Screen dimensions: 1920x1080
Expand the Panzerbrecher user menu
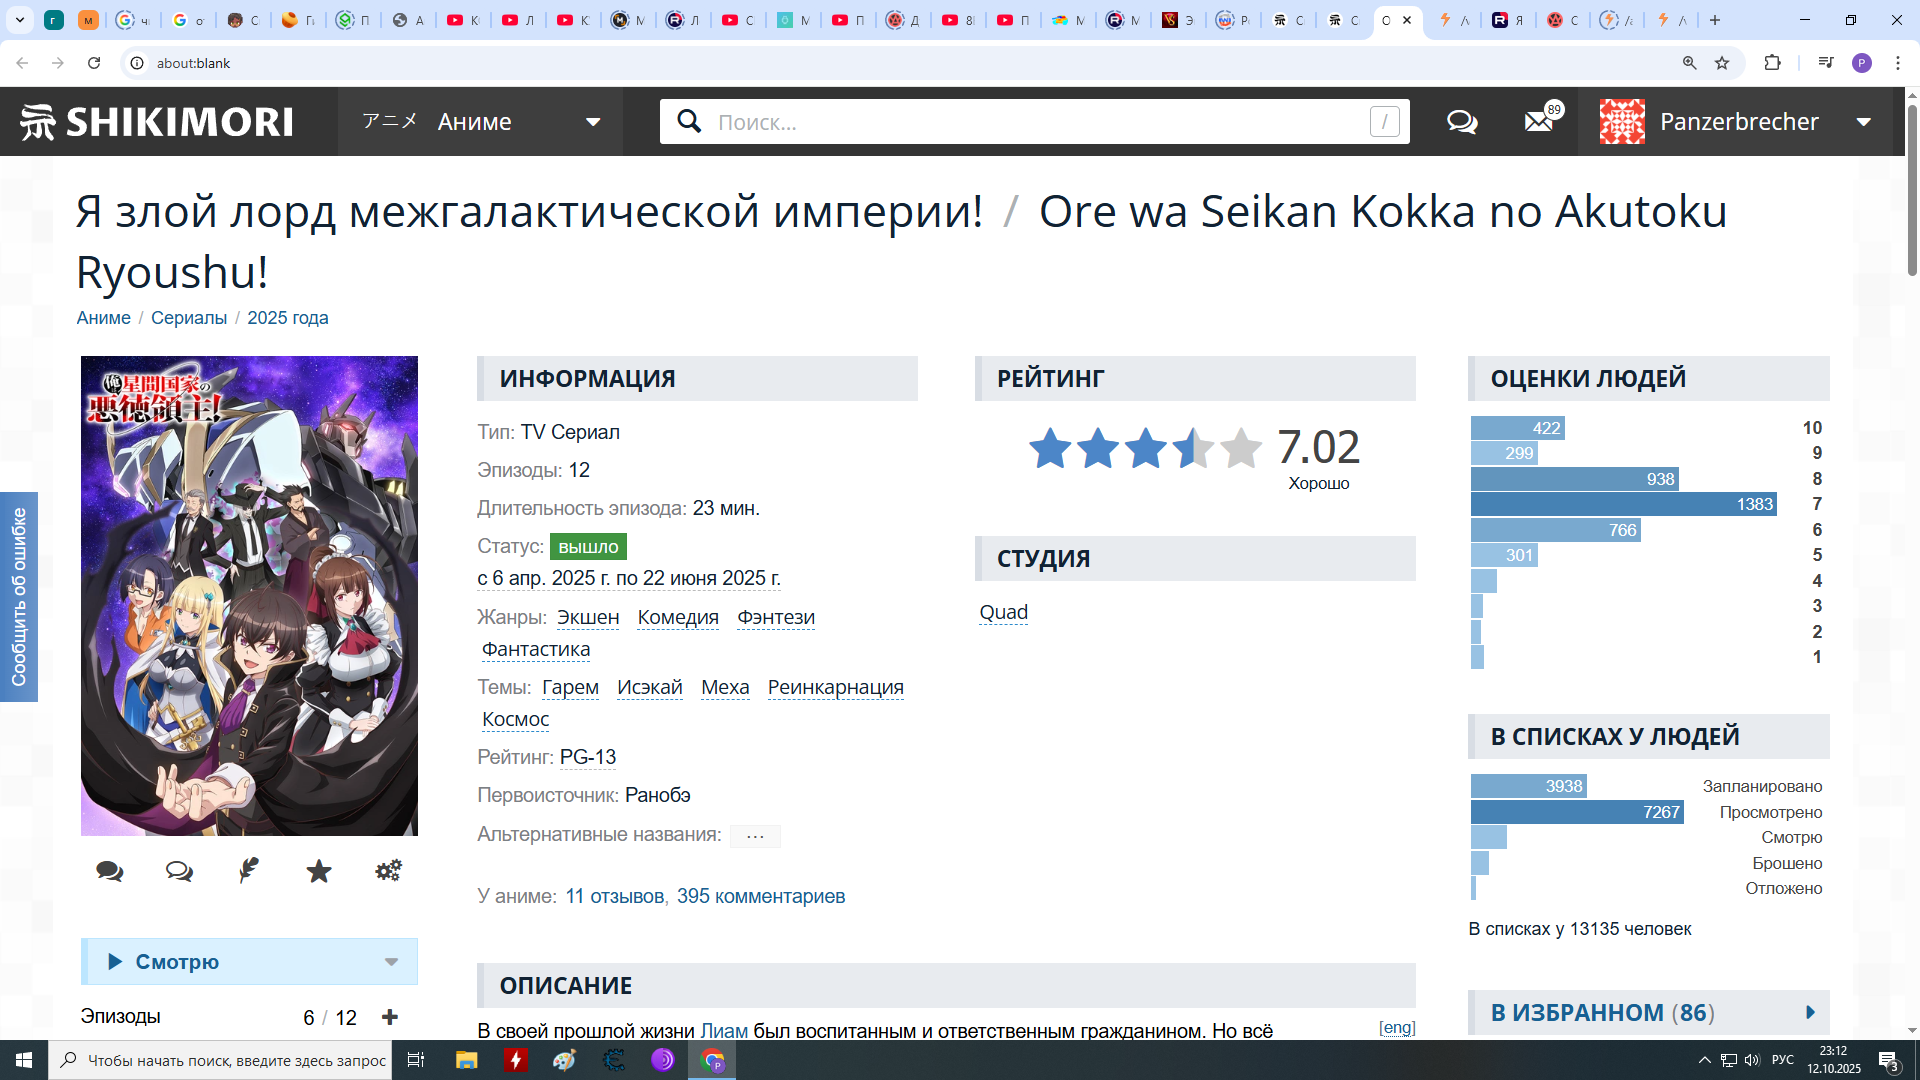coord(1864,122)
